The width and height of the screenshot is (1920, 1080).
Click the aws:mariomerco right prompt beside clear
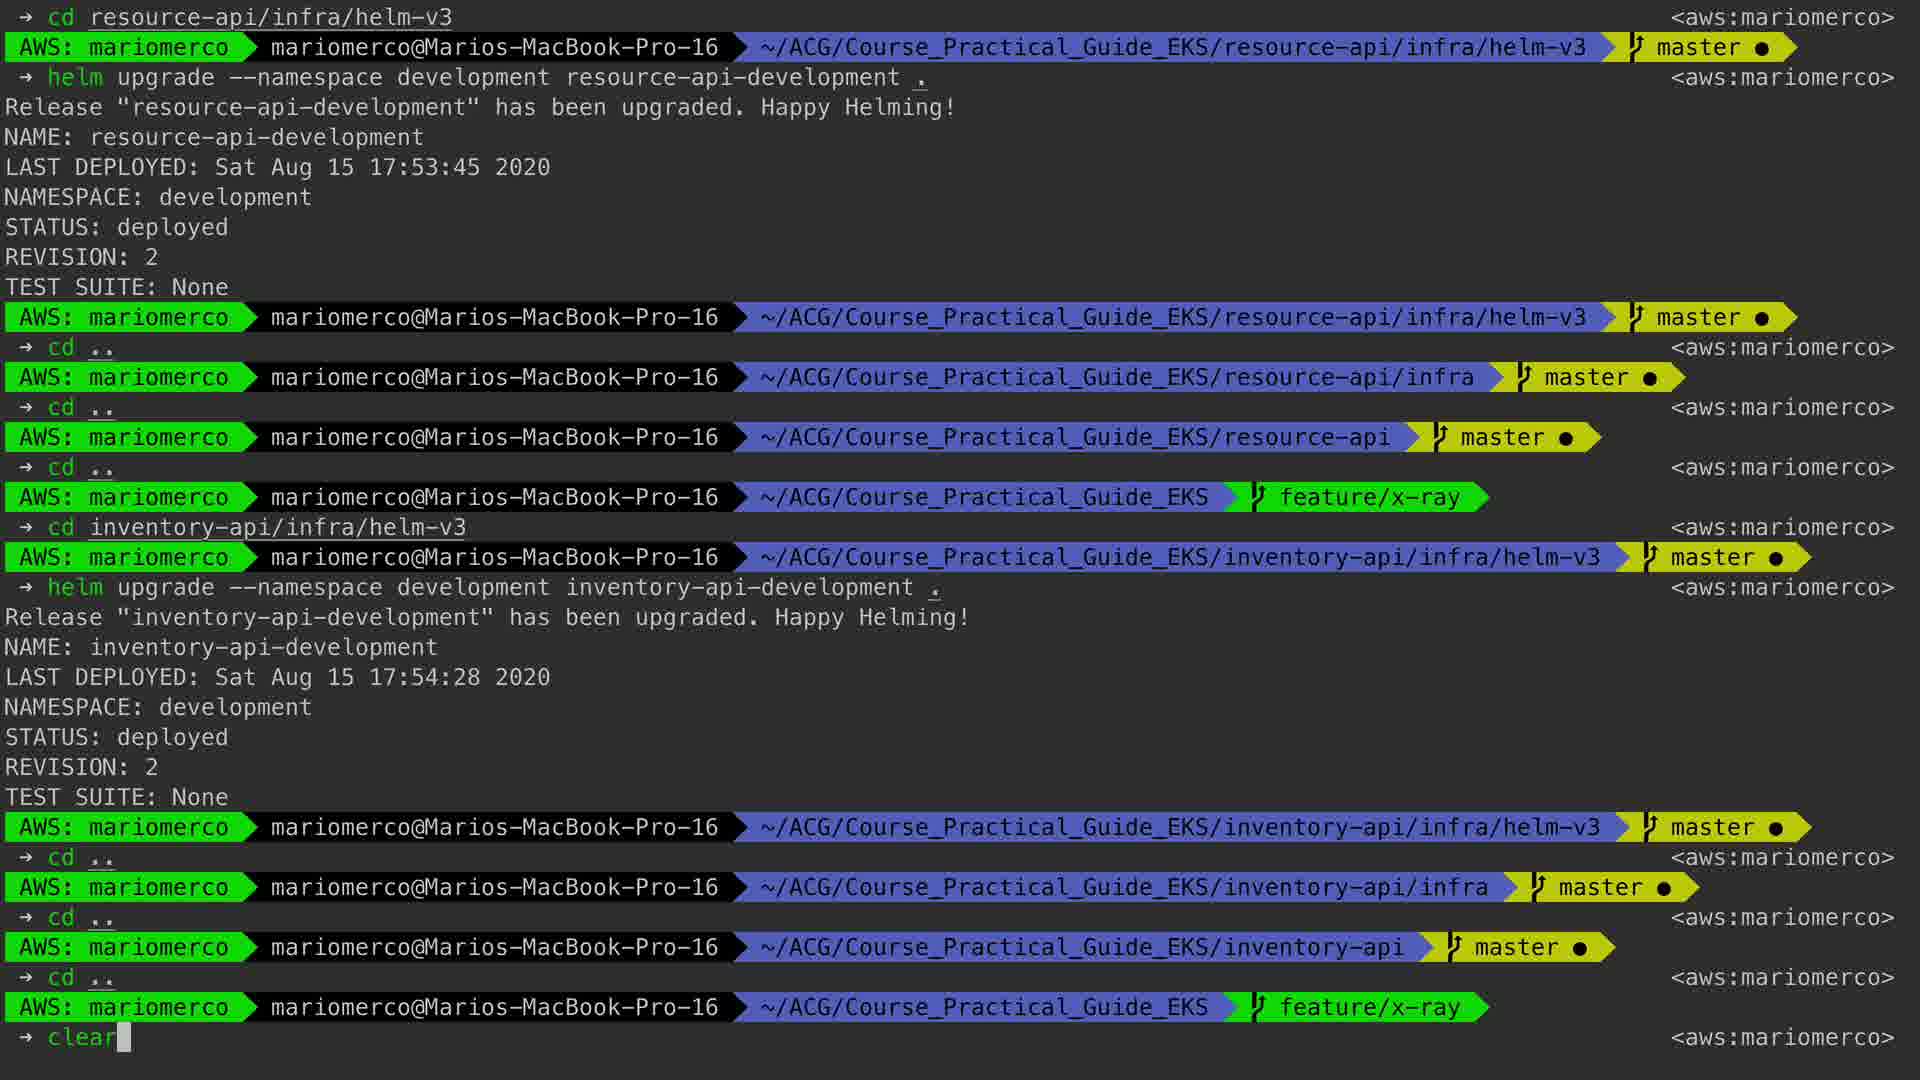[1782, 1037]
